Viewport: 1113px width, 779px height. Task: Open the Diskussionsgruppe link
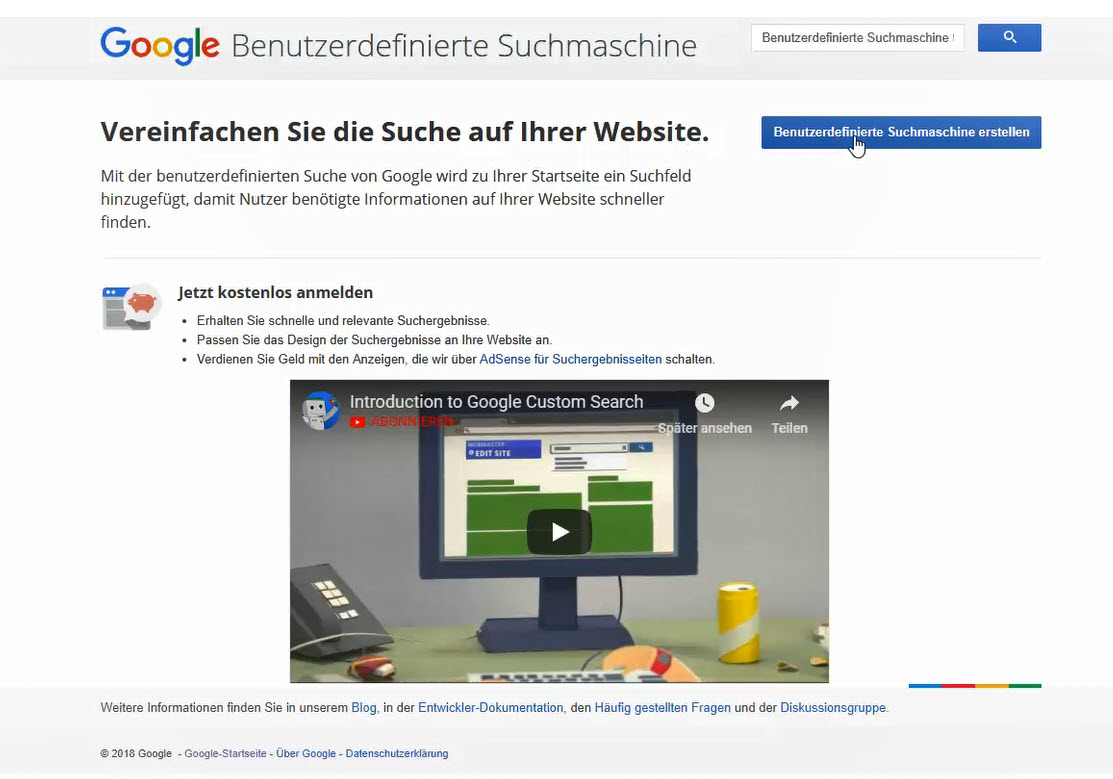point(833,708)
